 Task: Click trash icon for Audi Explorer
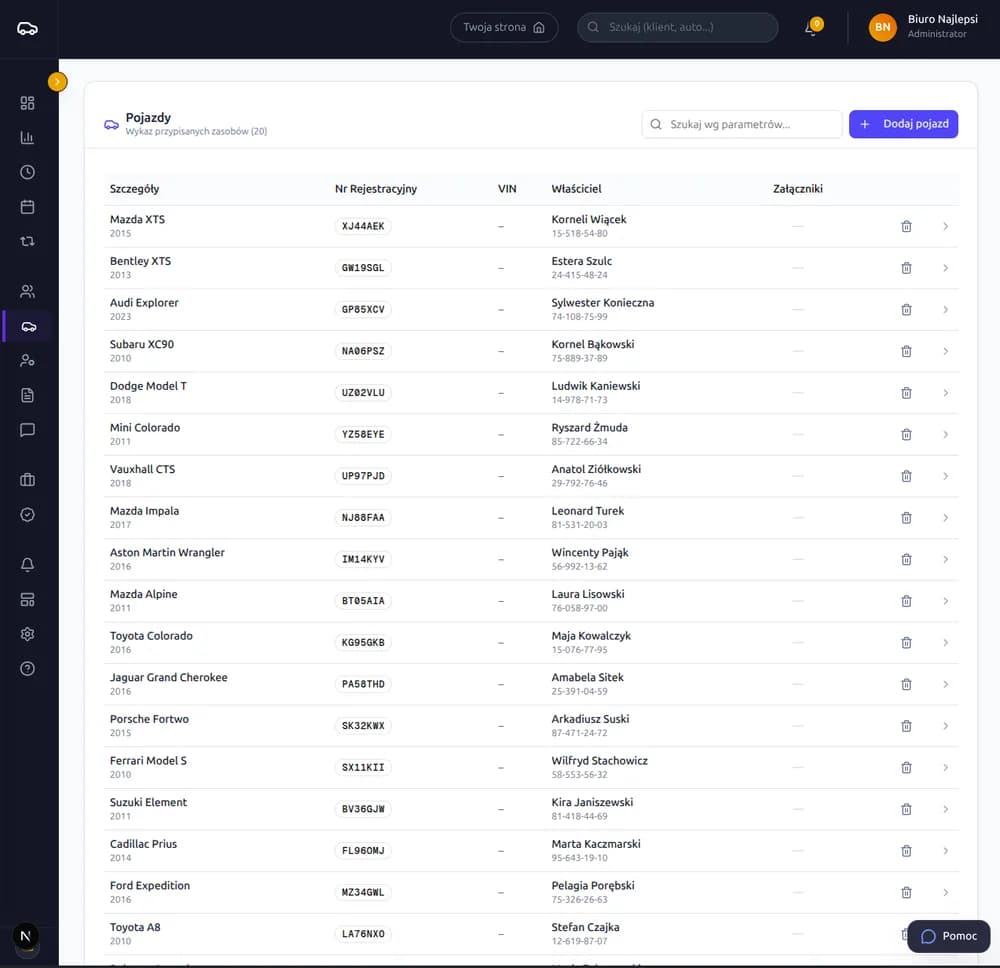point(906,310)
